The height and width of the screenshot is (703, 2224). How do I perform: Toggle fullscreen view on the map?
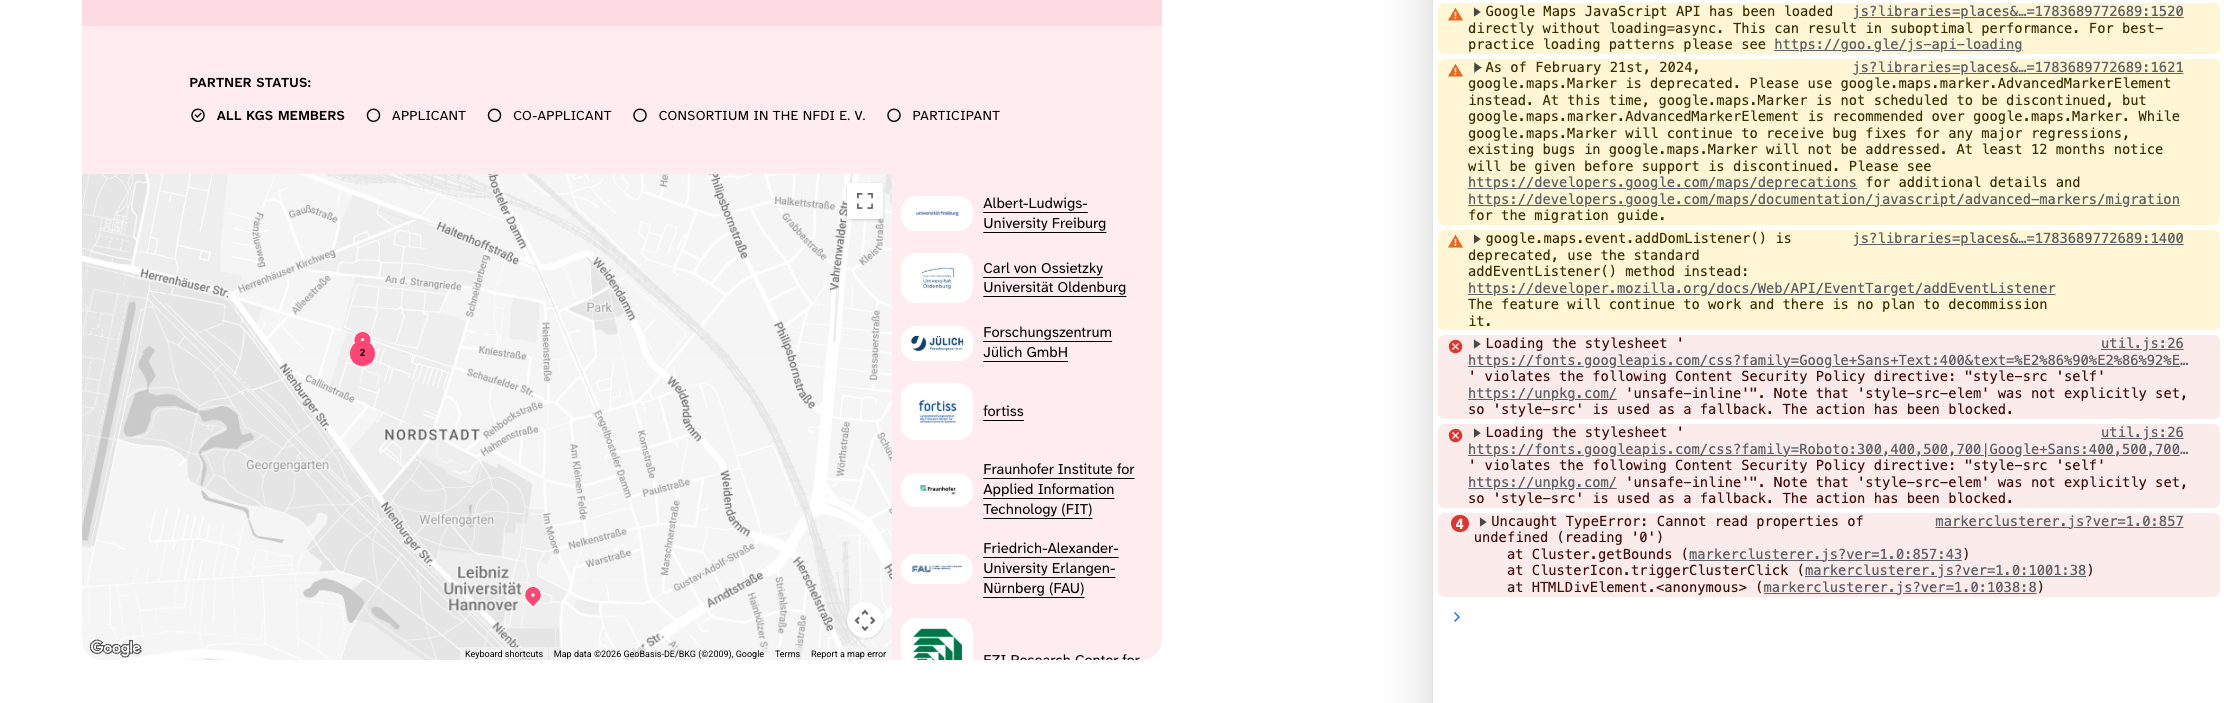click(x=865, y=201)
